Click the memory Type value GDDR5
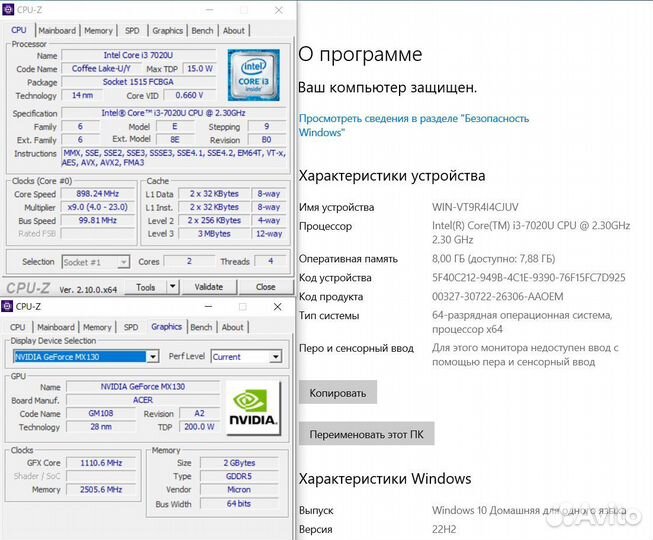The height and width of the screenshot is (540, 653). 239,476
